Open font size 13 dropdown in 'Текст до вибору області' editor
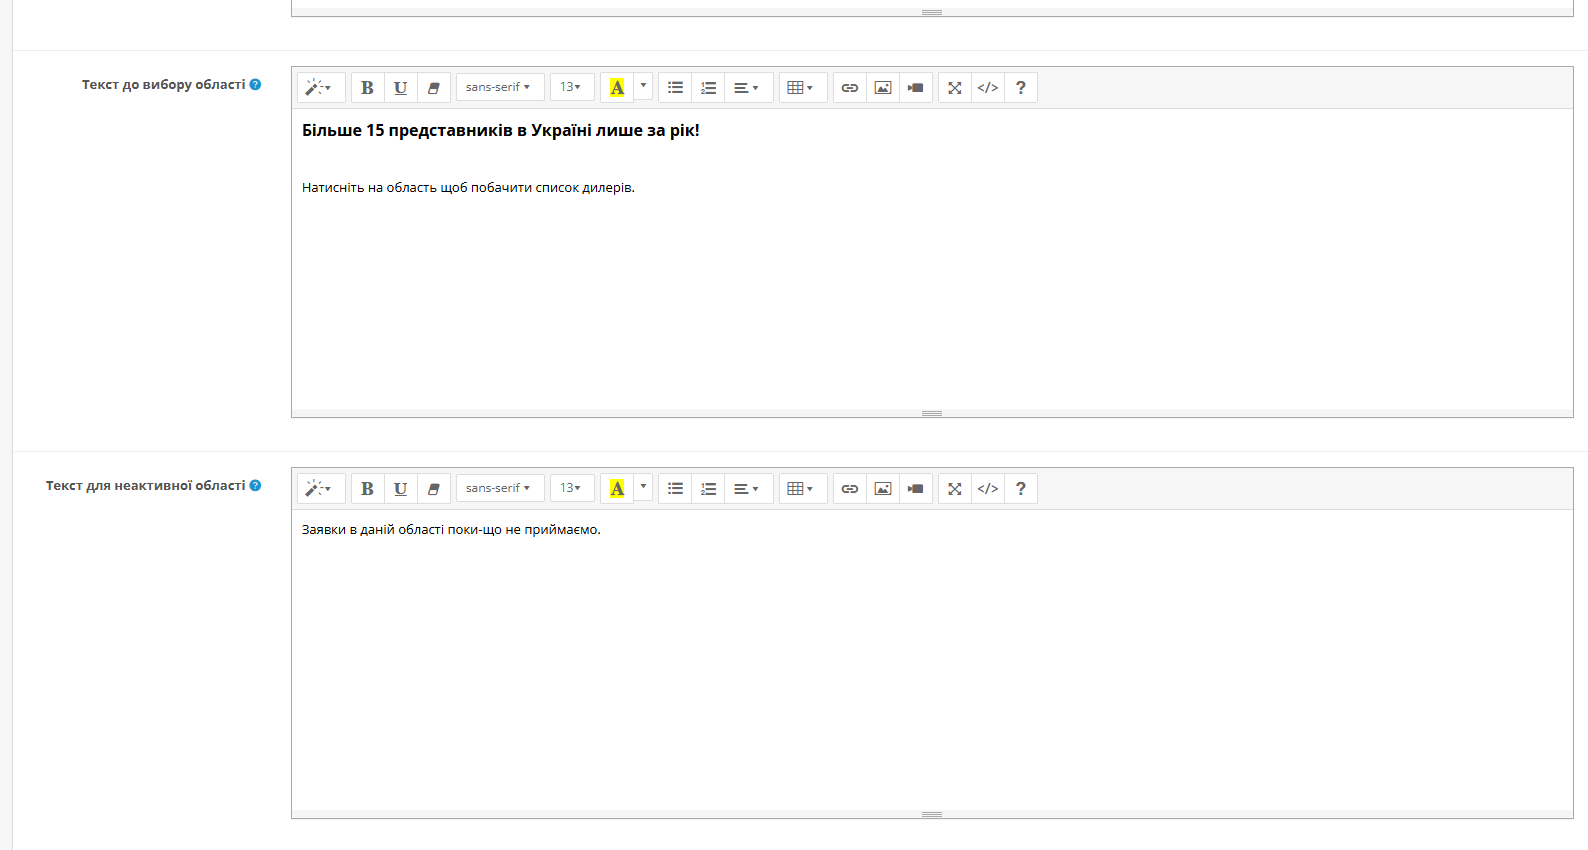1588x850 pixels. pos(572,87)
